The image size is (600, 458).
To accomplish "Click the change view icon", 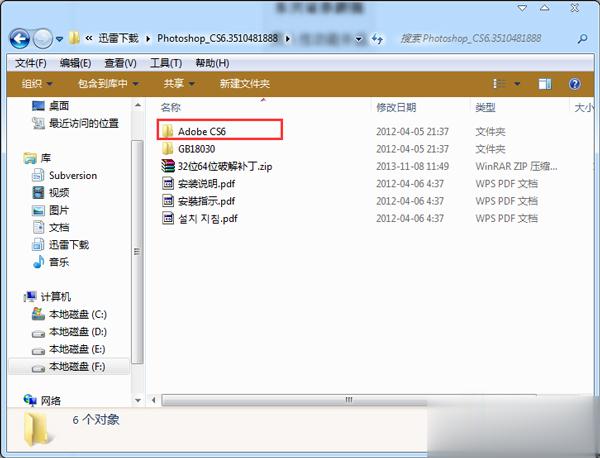I will point(499,83).
